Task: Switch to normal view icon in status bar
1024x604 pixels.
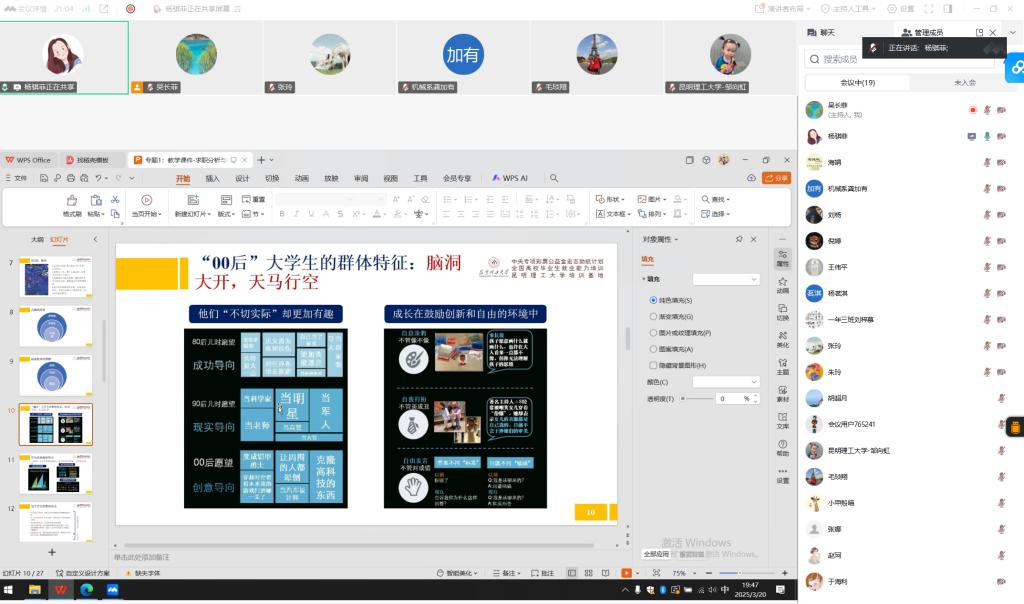Action: [x=572, y=573]
